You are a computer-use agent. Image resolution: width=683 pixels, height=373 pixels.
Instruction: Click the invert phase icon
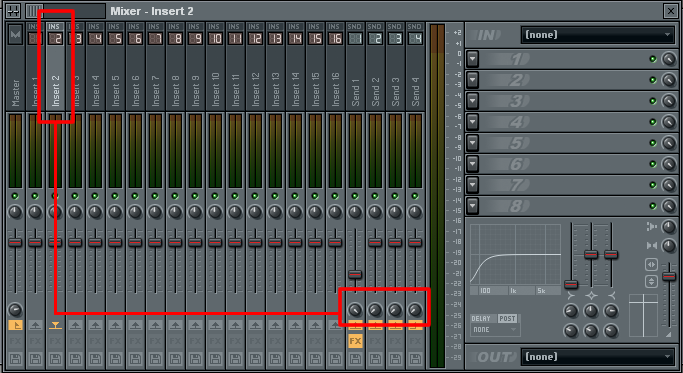tap(651, 281)
